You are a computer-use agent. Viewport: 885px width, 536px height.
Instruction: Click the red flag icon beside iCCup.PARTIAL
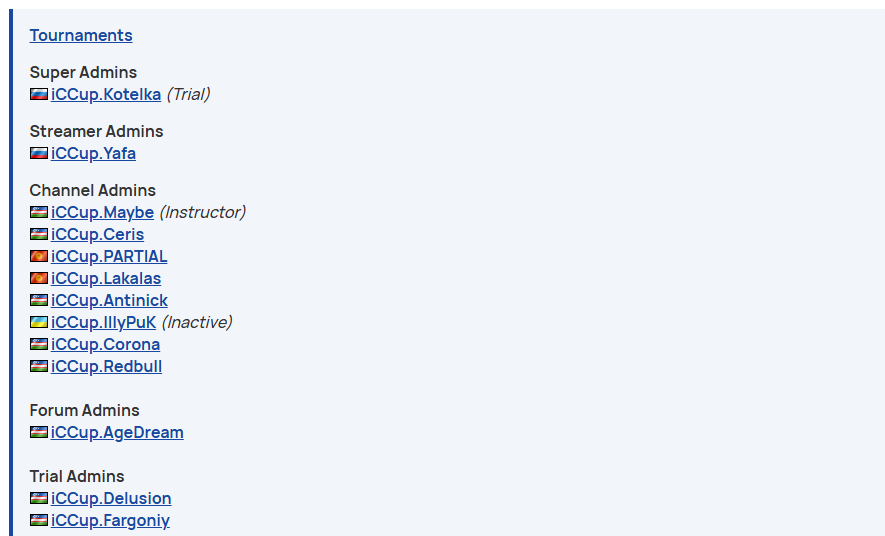(39, 256)
